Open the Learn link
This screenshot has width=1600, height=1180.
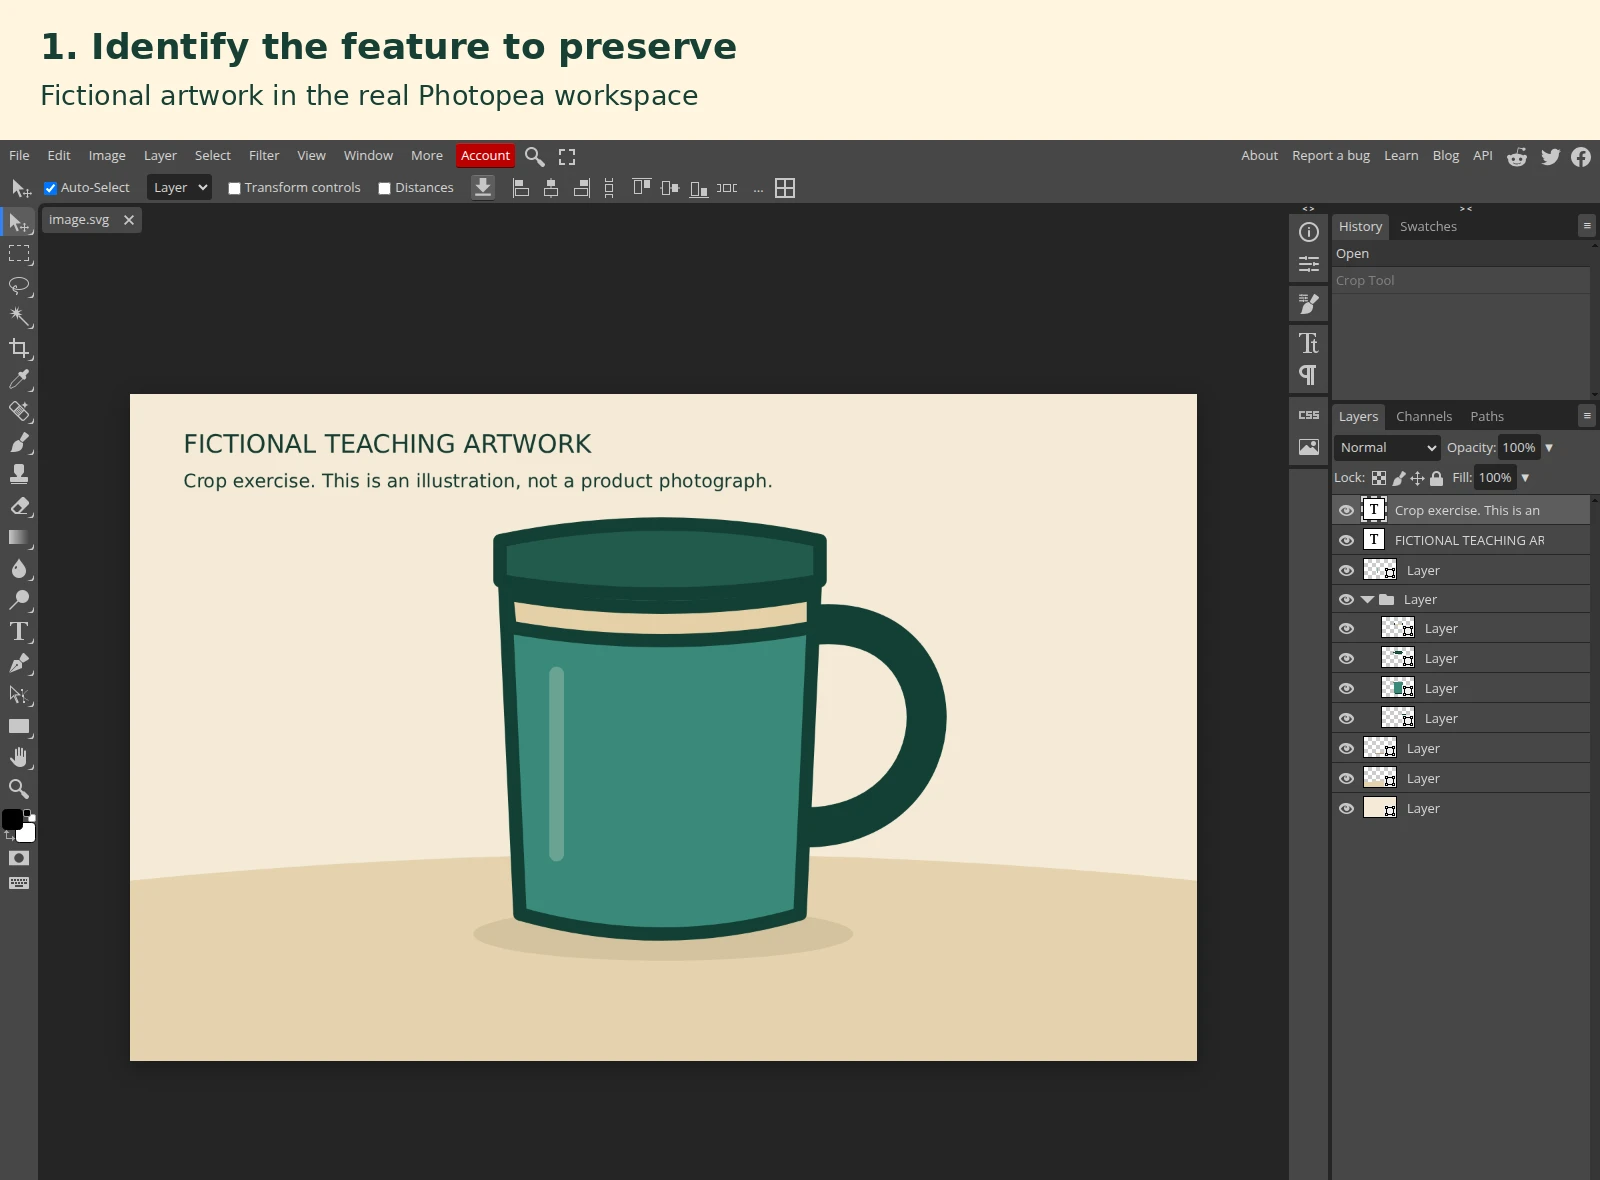point(1401,156)
